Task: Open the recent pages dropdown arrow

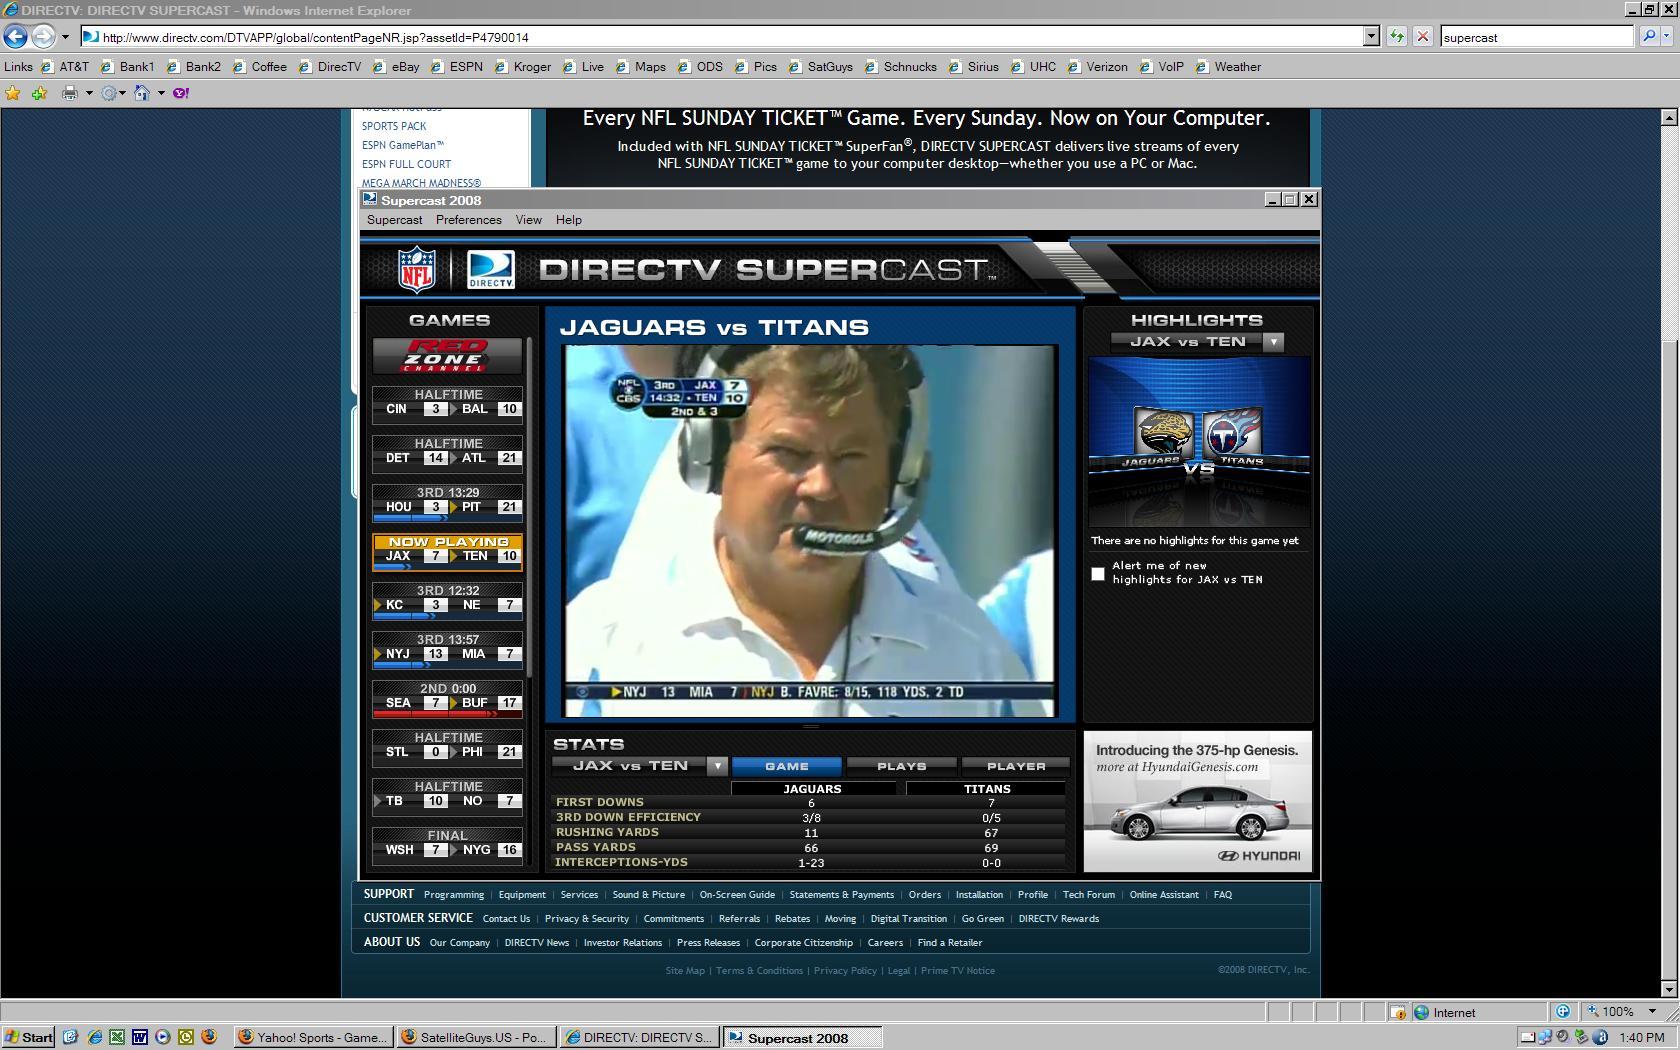Action: (x=65, y=37)
